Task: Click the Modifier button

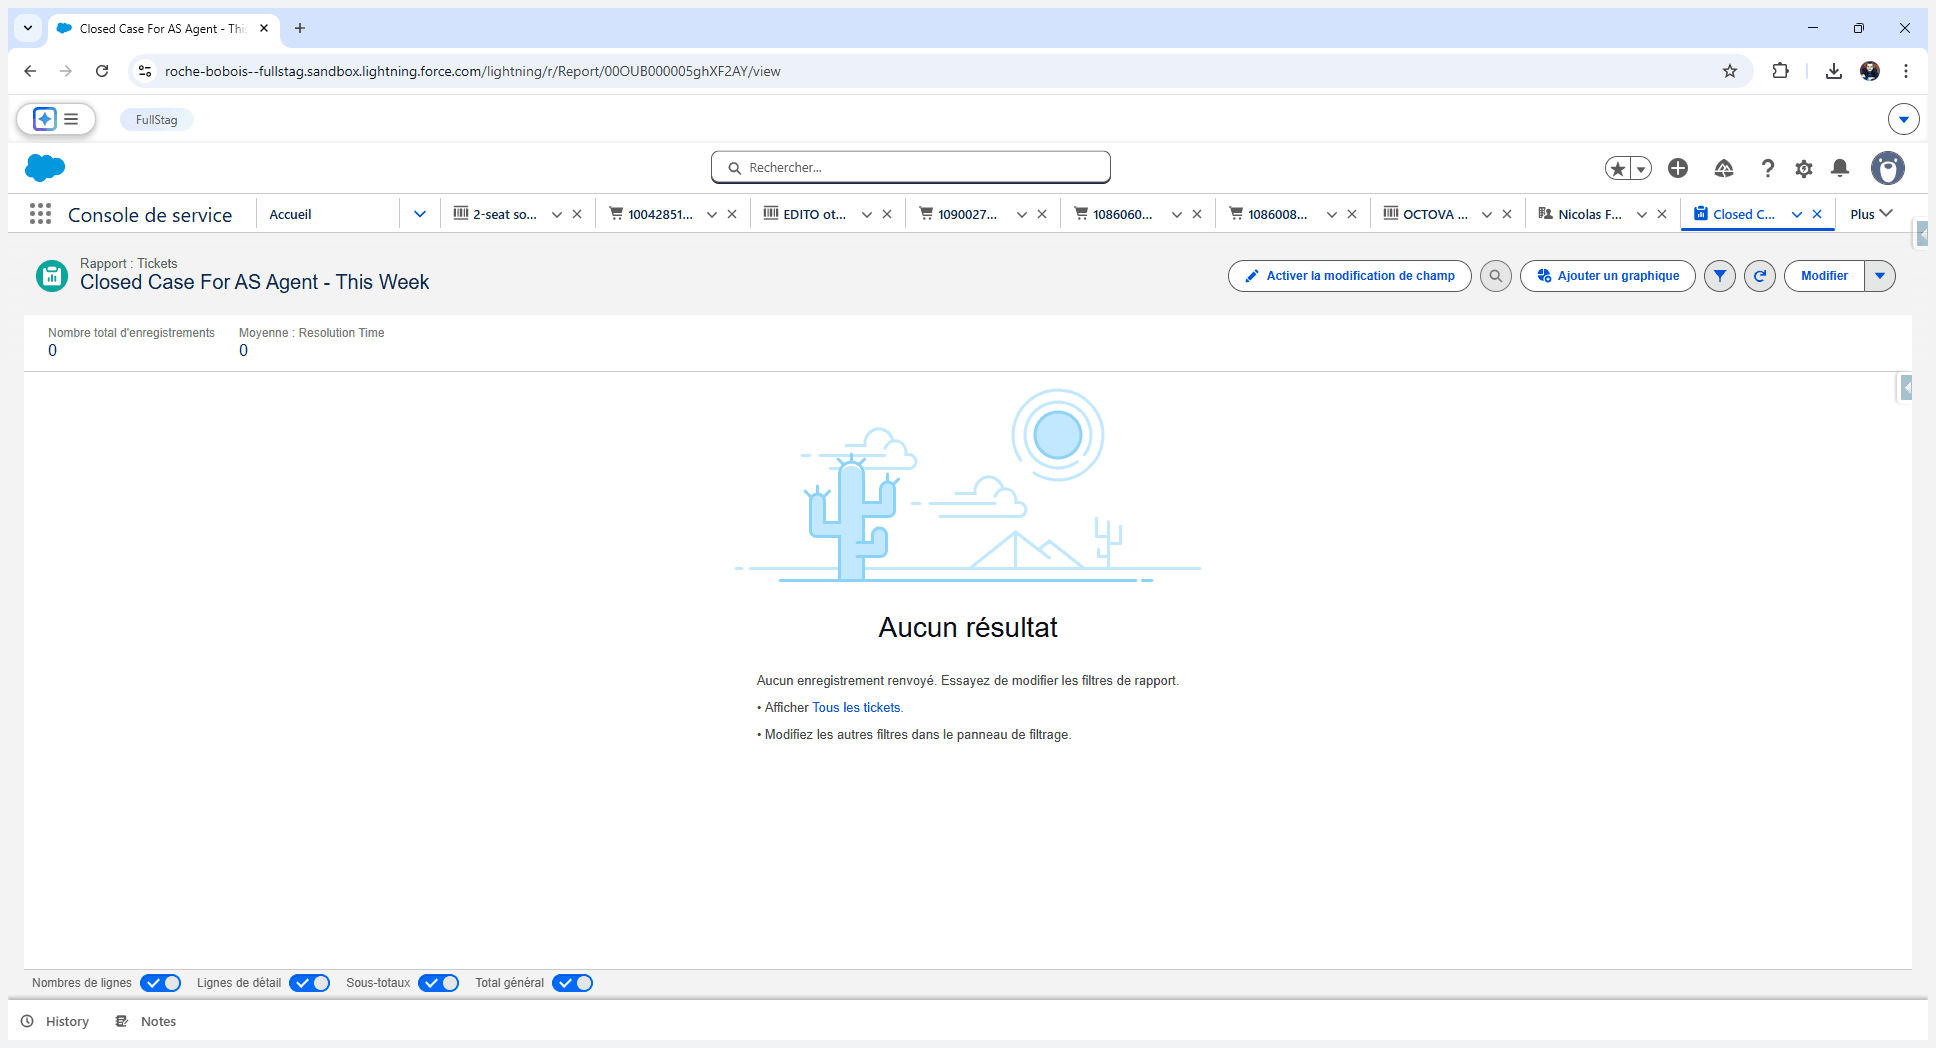Action: pos(1824,276)
